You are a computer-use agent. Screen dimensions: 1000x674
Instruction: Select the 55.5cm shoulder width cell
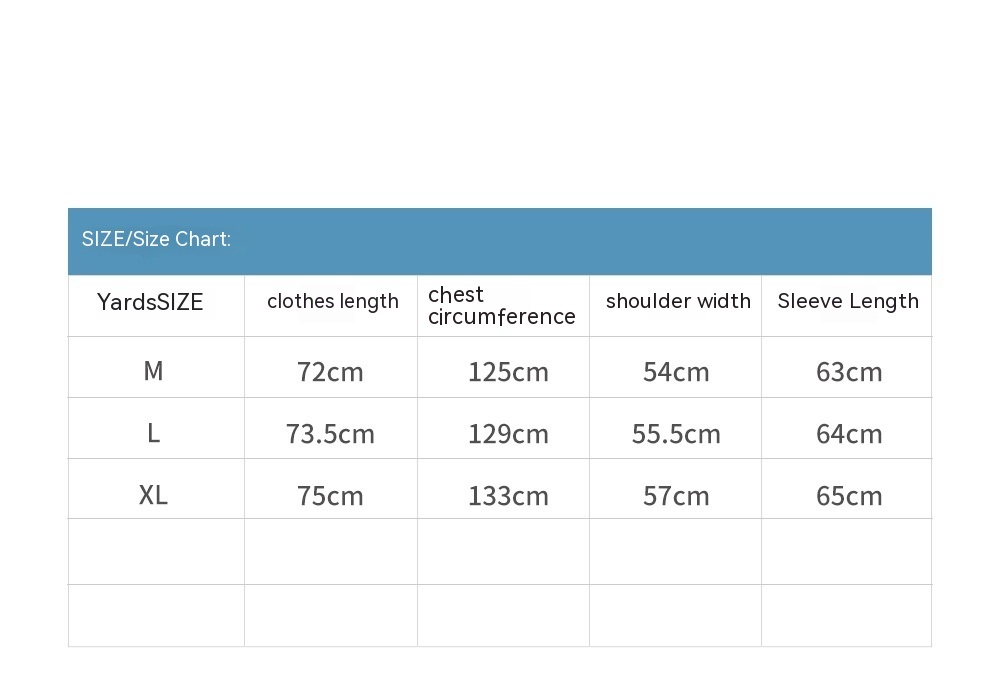click(x=676, y=434)
